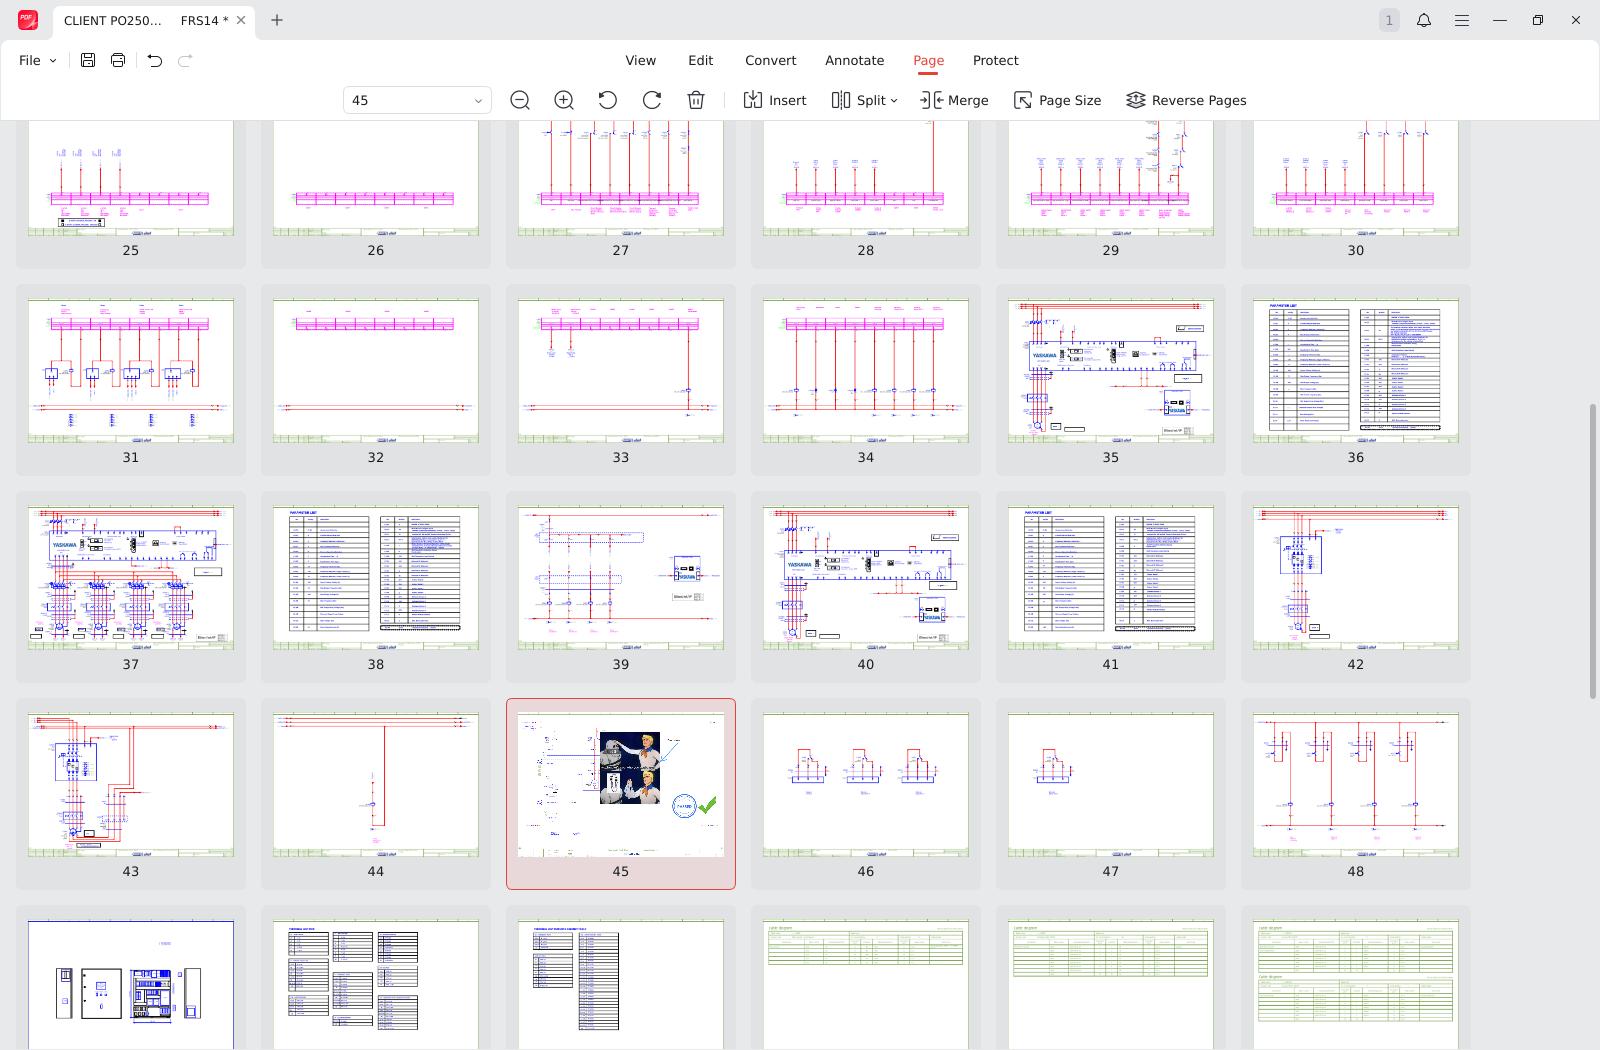Click the Print icon
The image size is (1600, 1050).
(118, 60)
